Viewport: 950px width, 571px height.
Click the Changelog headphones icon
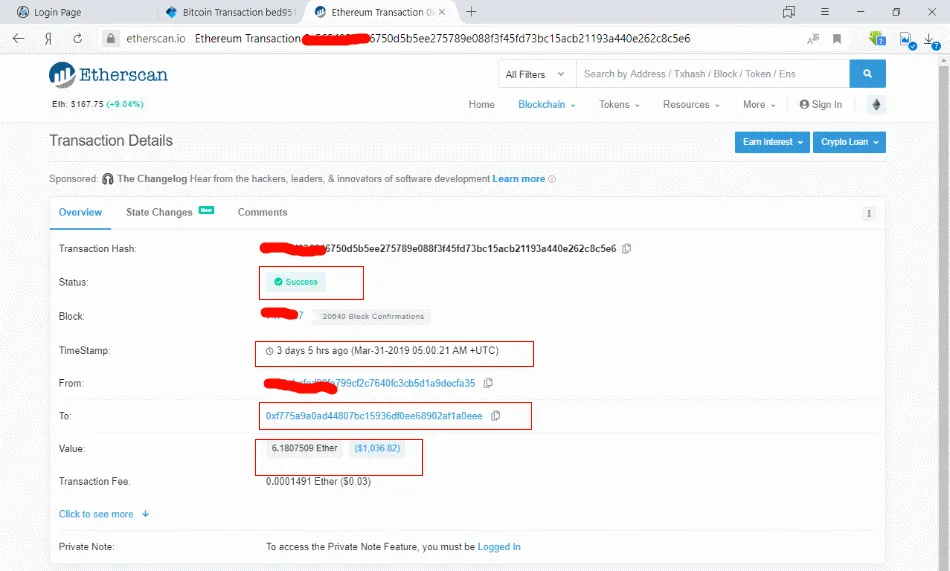click(x=108, y=179)
